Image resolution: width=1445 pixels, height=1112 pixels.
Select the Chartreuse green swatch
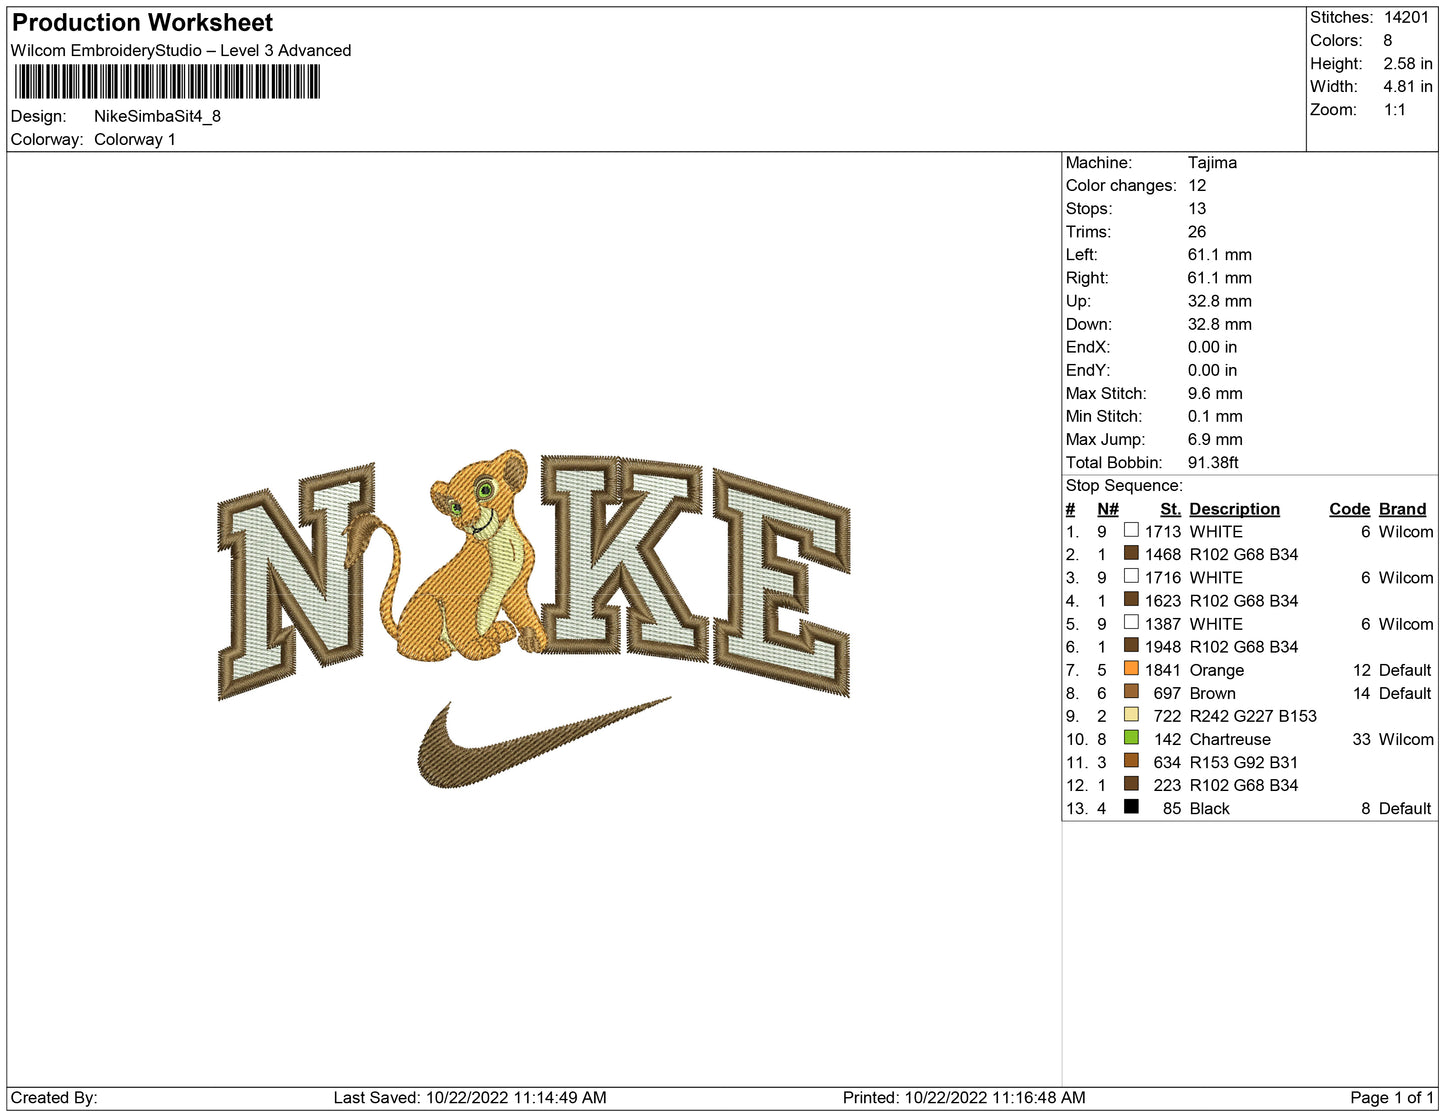1131,737
